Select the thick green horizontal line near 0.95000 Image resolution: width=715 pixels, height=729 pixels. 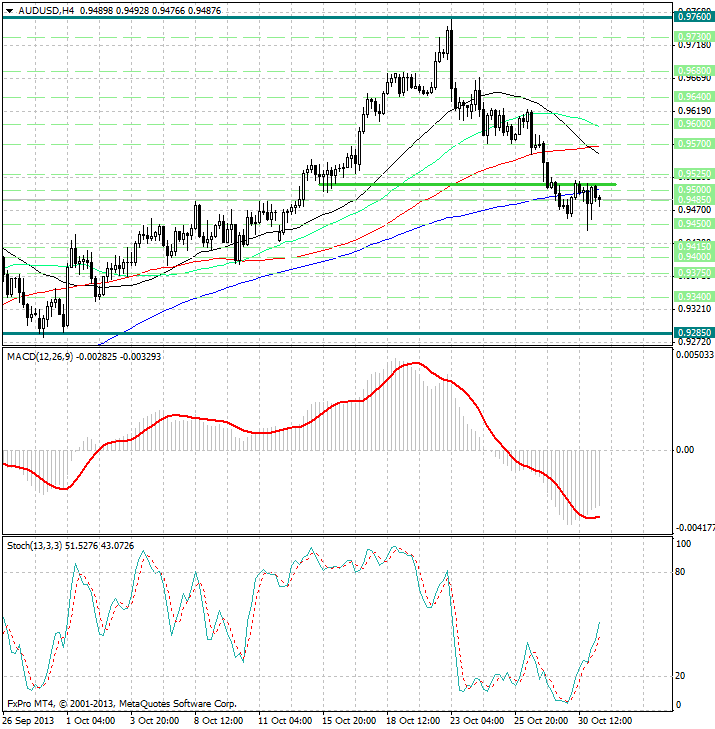click(x=468, y=185)
